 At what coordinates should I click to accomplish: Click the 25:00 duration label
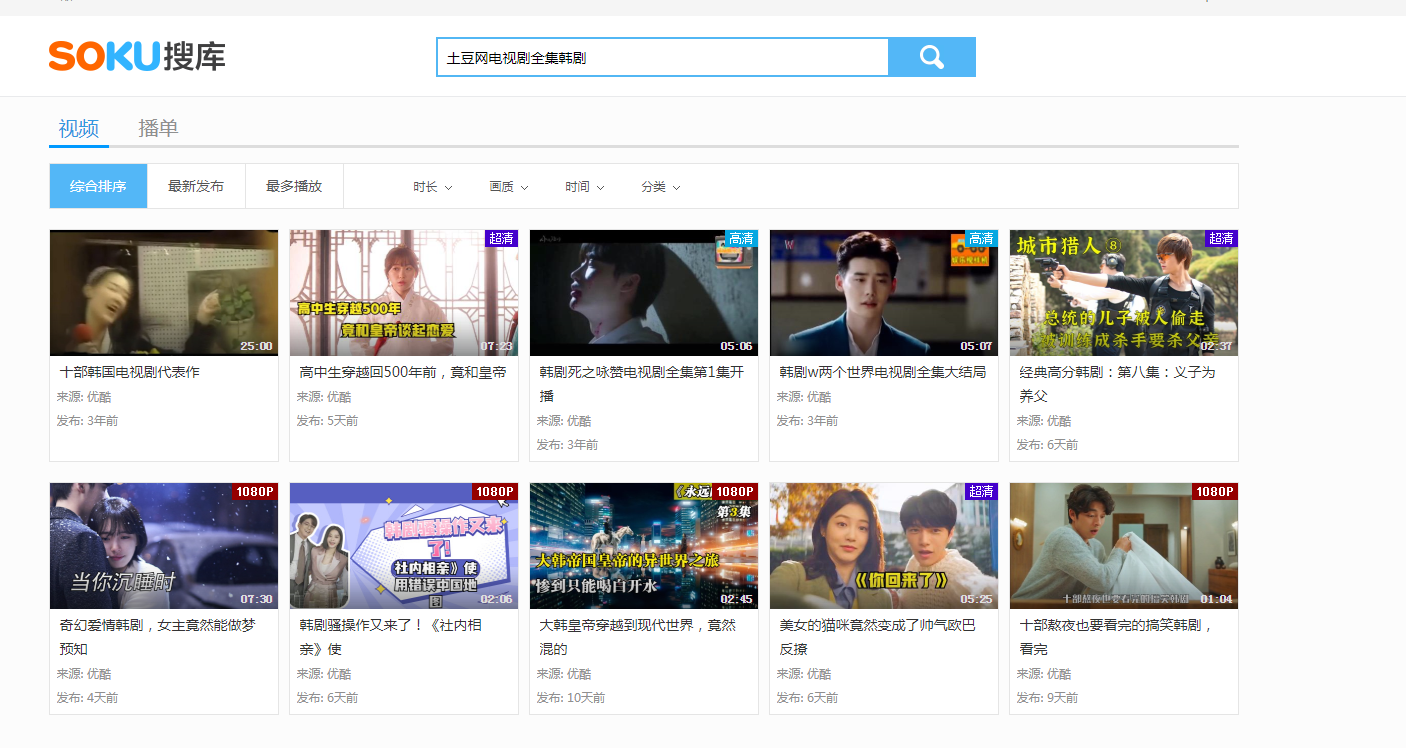point(256,346)
